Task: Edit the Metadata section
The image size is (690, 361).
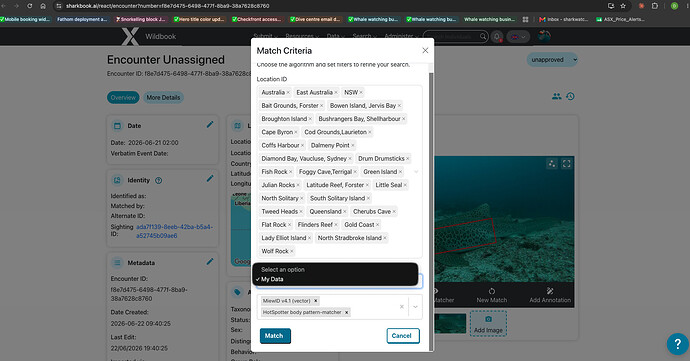Action: pyautogui.click(x=210, y=262)
